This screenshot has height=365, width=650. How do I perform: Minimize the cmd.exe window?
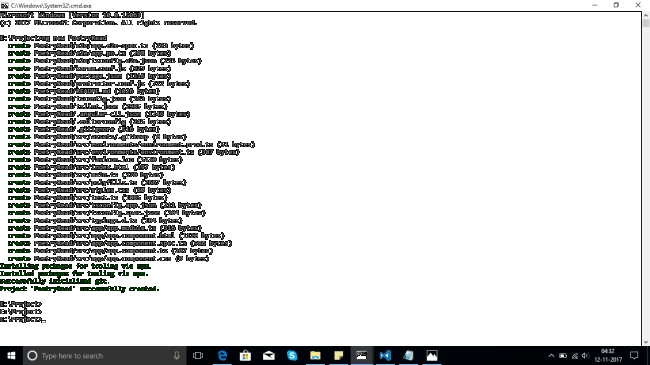pyautogui.click(x=595, y=5)
